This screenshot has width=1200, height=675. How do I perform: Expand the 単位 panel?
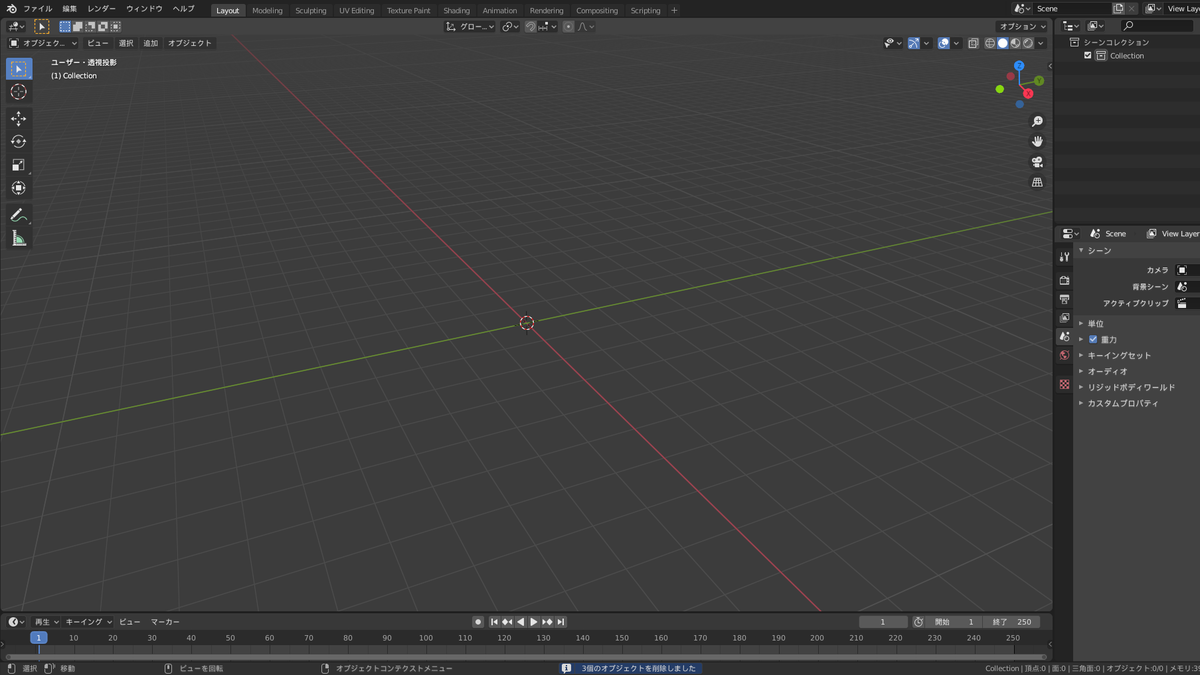pos(1096,324)
